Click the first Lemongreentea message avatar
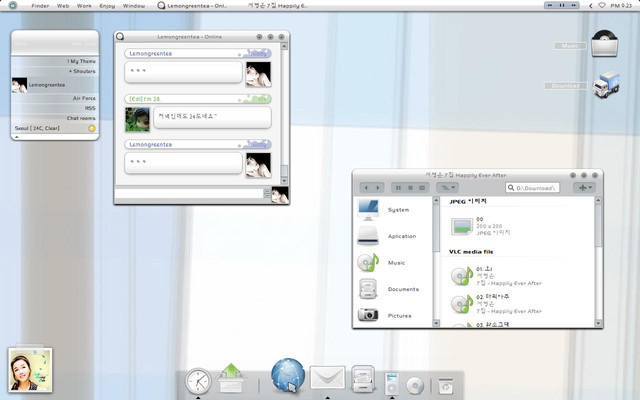 (258, 74)
